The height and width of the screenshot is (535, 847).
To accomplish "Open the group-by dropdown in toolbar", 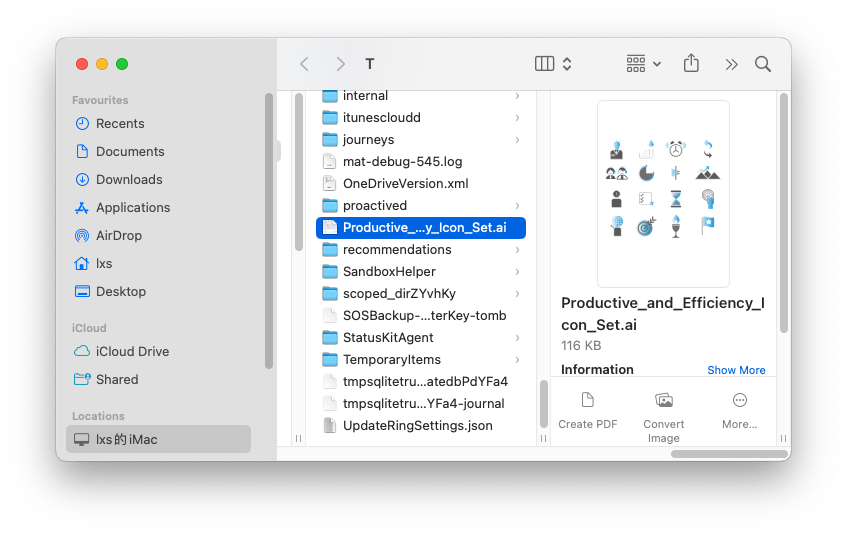I will point(643,64).
